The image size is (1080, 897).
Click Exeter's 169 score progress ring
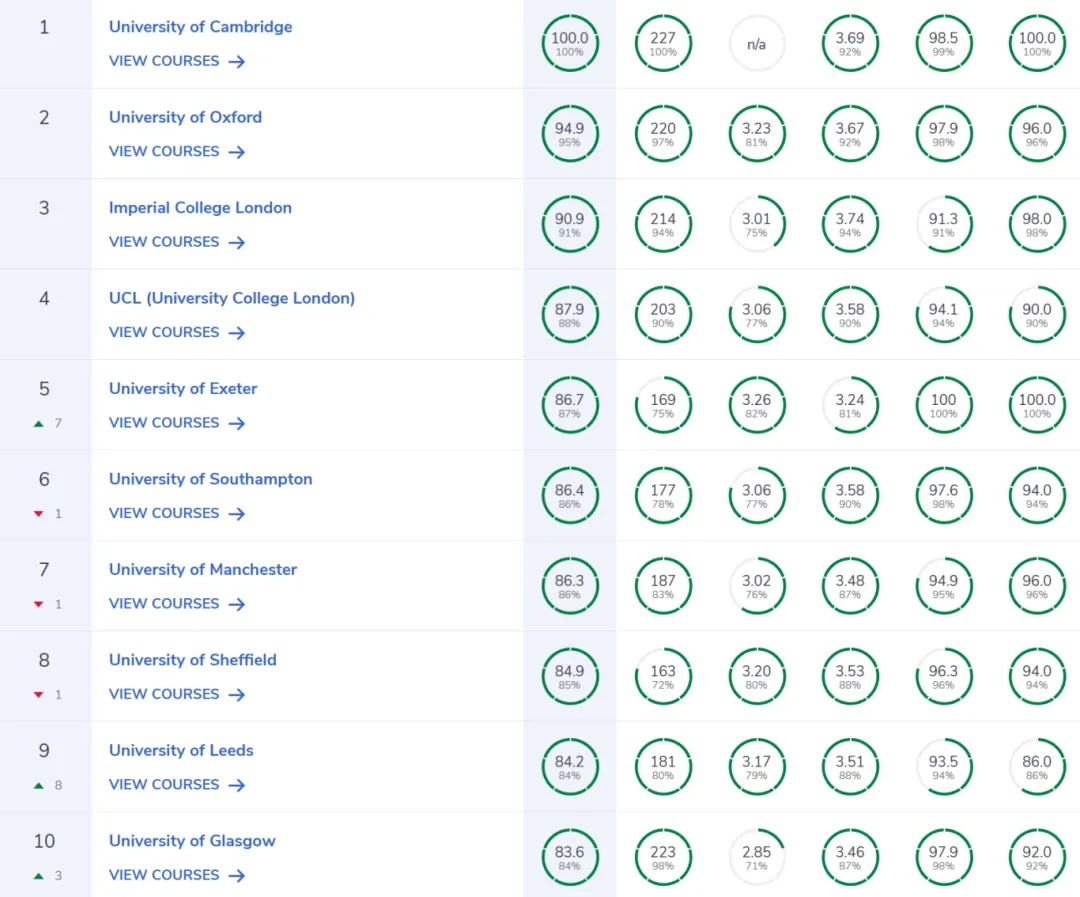663,404
